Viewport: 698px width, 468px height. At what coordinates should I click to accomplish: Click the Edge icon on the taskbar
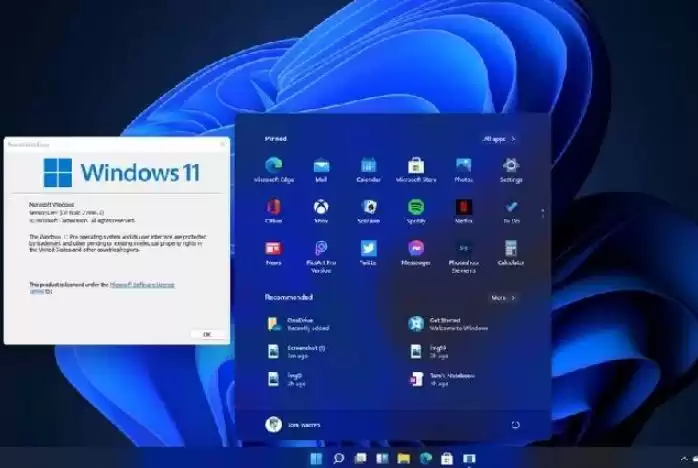tap(426, 458)
